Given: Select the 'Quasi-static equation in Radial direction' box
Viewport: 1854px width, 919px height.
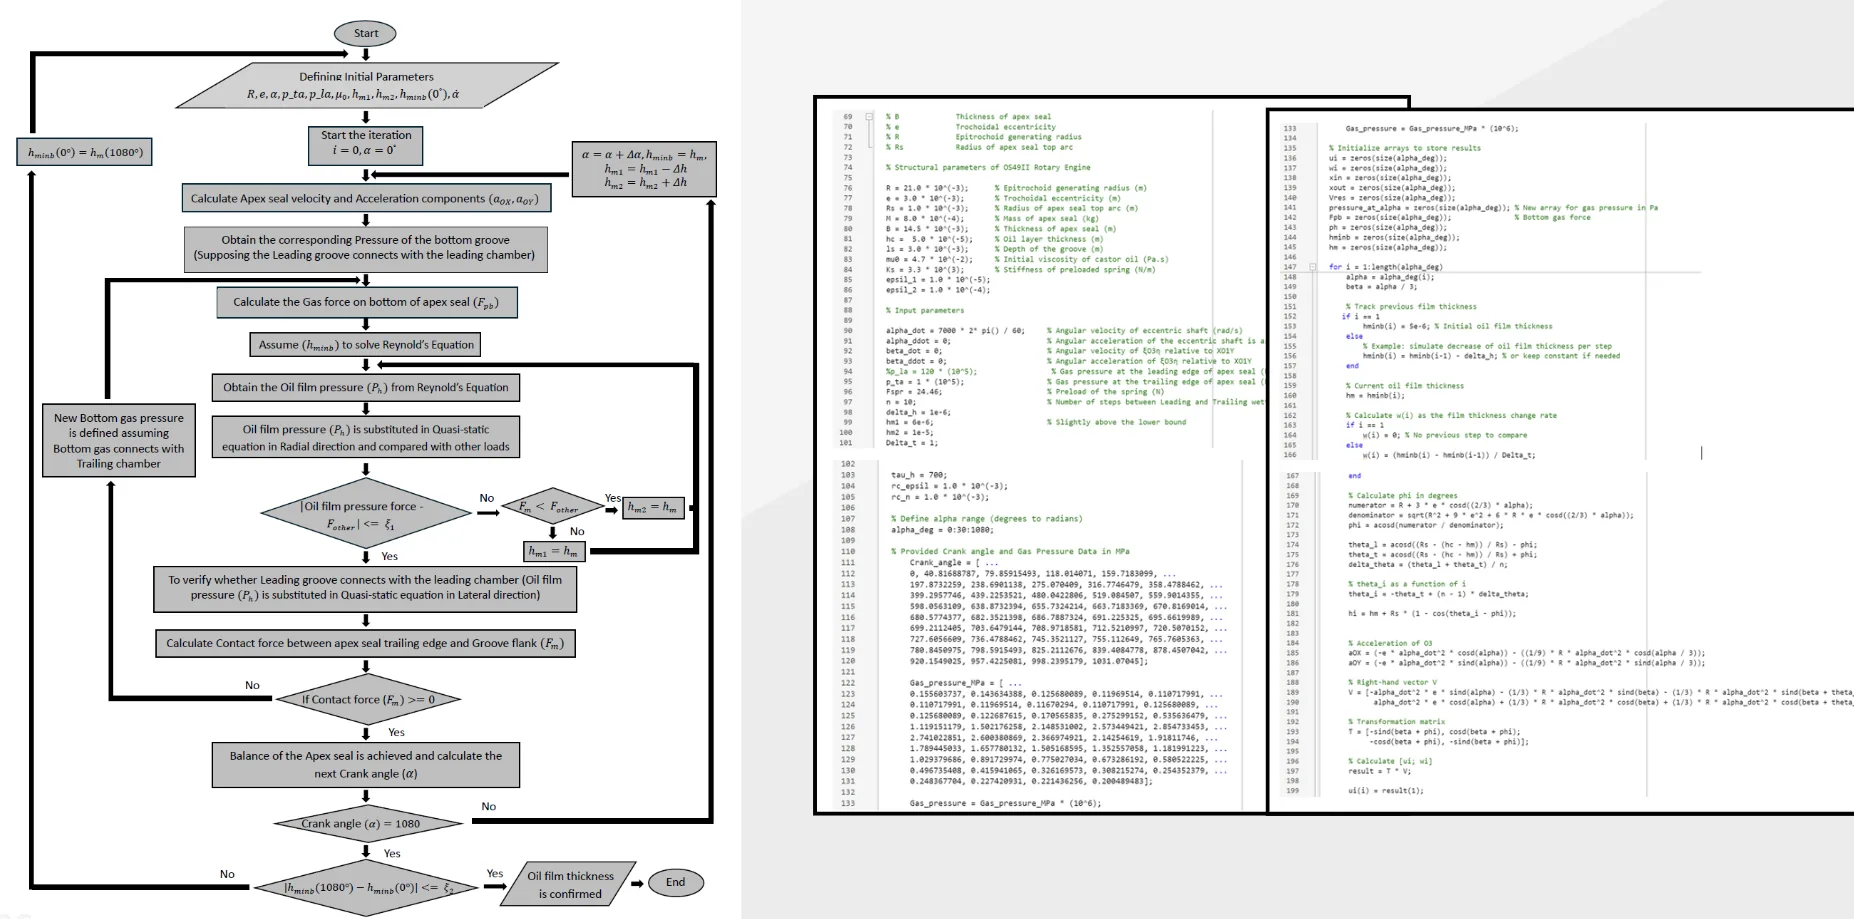Looking at the screenshot, I should (366, 438).
